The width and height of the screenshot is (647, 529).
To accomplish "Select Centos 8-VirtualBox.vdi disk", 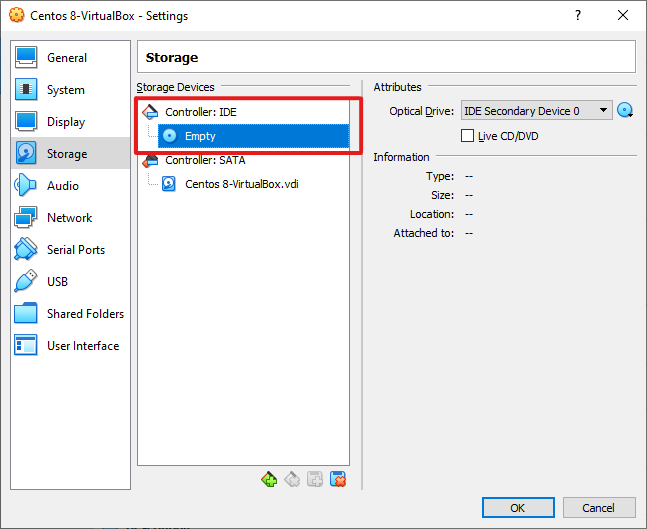I will coord(241,184).
